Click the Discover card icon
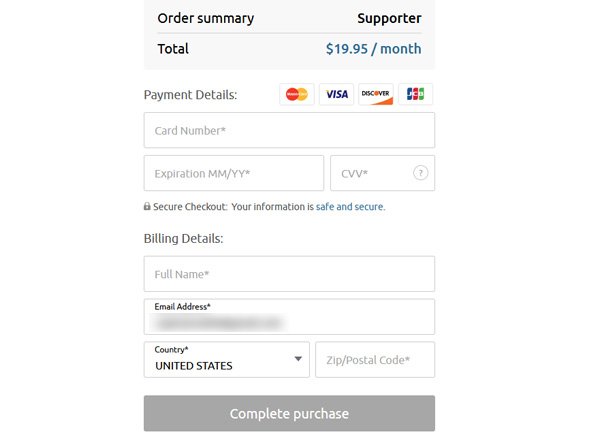Image resolution: width=600 pixels, height=440 pixels. coord(376,94)
